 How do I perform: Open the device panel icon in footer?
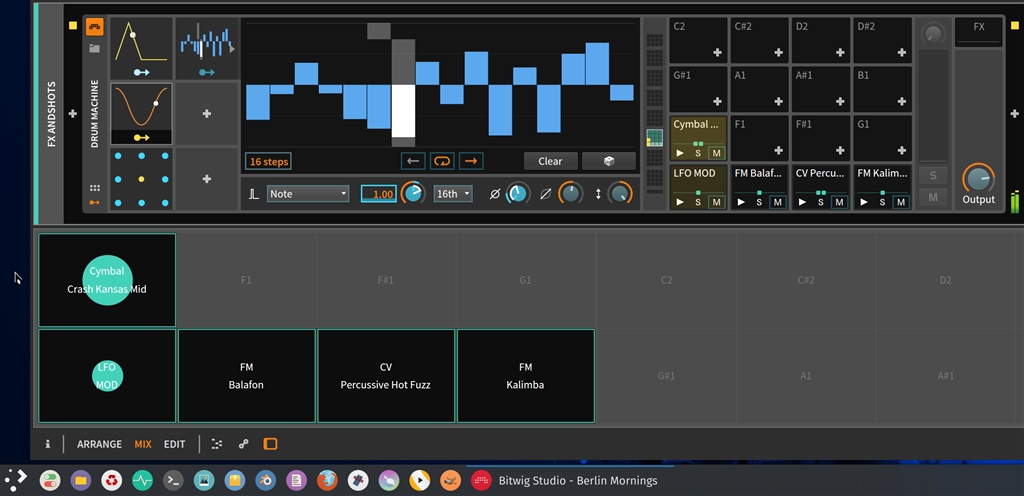coord(270,444)
